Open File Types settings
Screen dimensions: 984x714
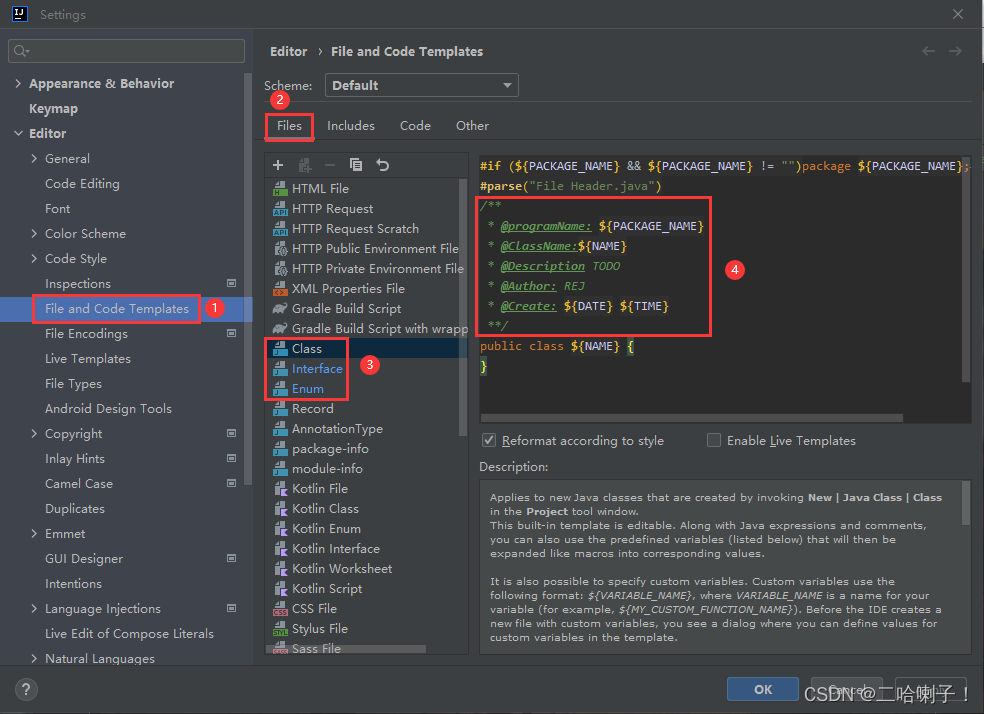coord(73,384)
